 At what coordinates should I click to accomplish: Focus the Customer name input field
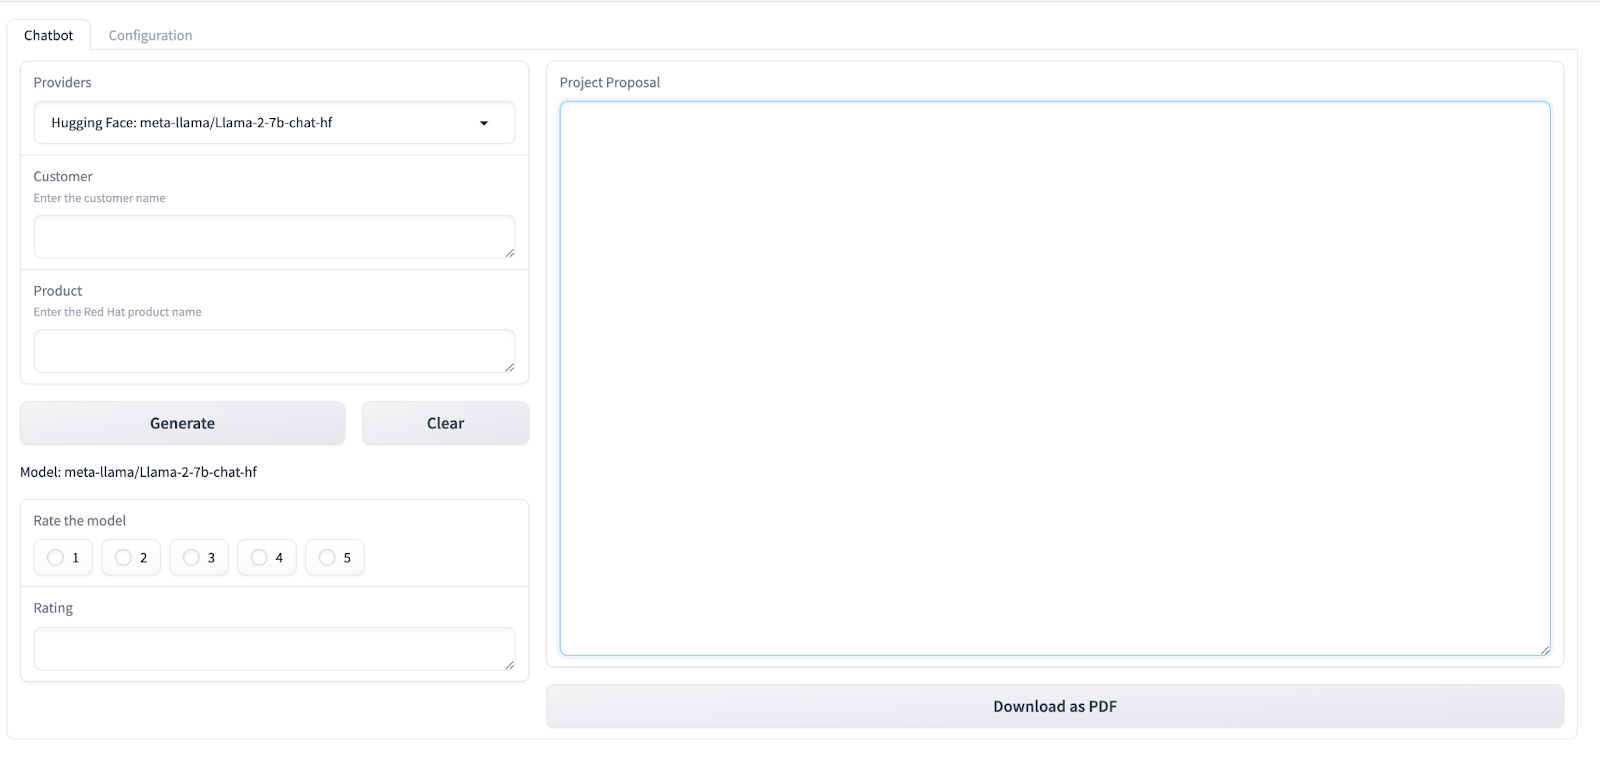(x=274, y=237)
